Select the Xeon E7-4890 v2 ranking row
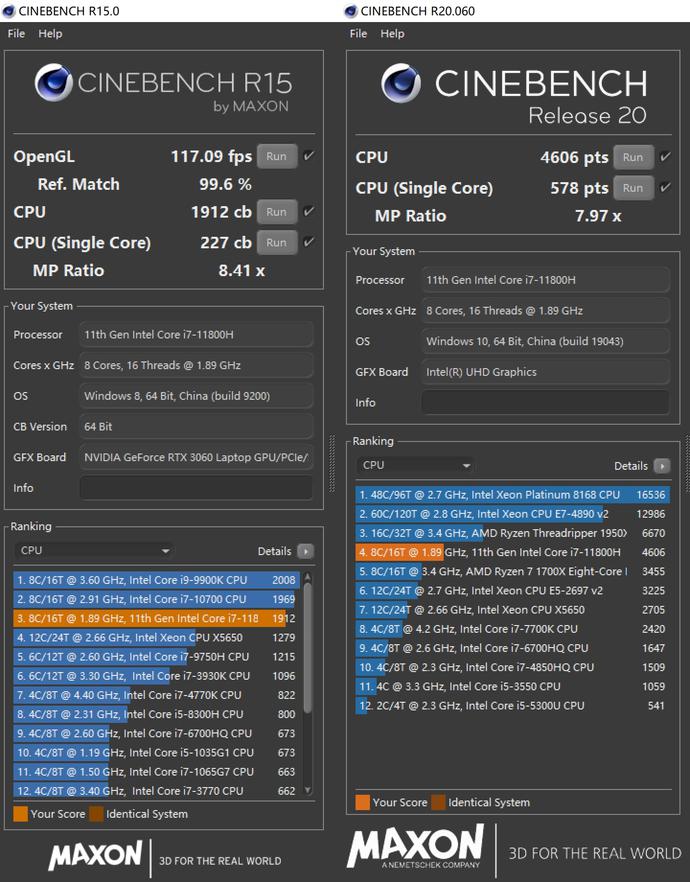Screen dimensions: 690x882 [x=512, y=514]
